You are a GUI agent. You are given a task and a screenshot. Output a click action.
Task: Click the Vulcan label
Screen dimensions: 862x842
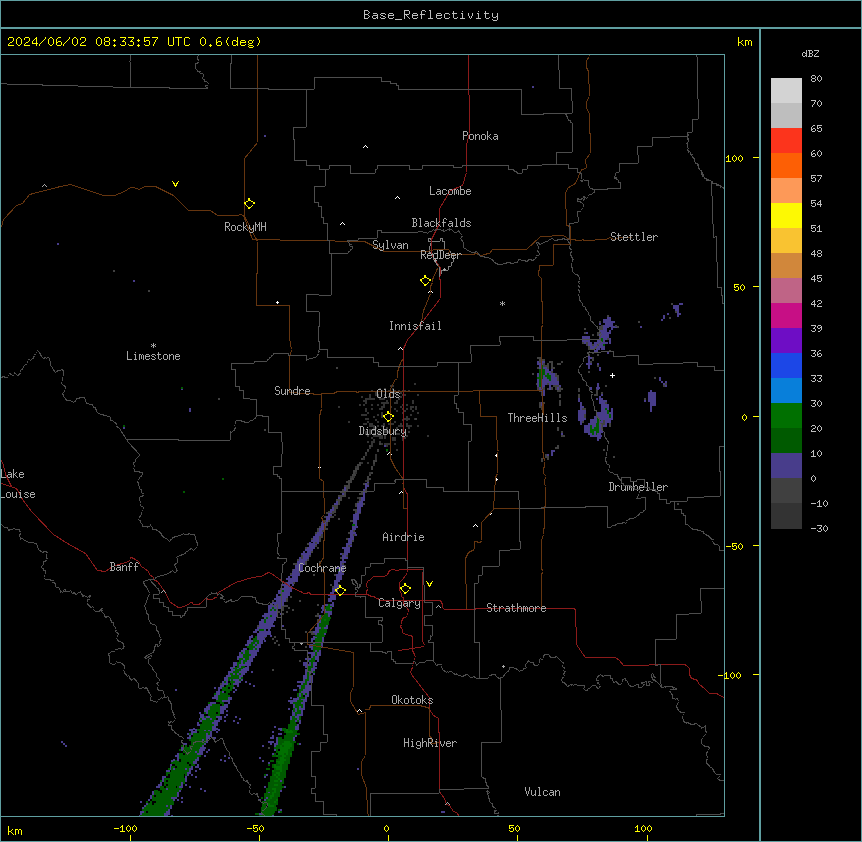click(542, 792)
